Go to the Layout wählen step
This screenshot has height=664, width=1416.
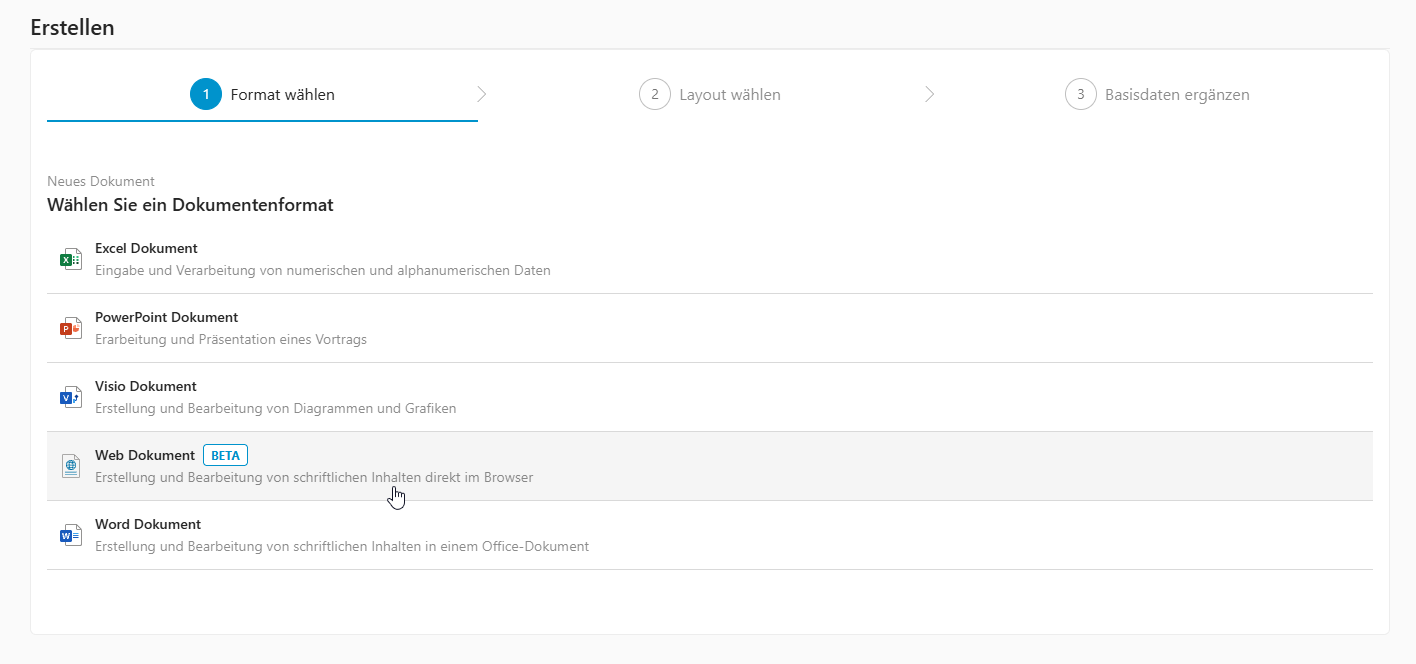(729, 95)
